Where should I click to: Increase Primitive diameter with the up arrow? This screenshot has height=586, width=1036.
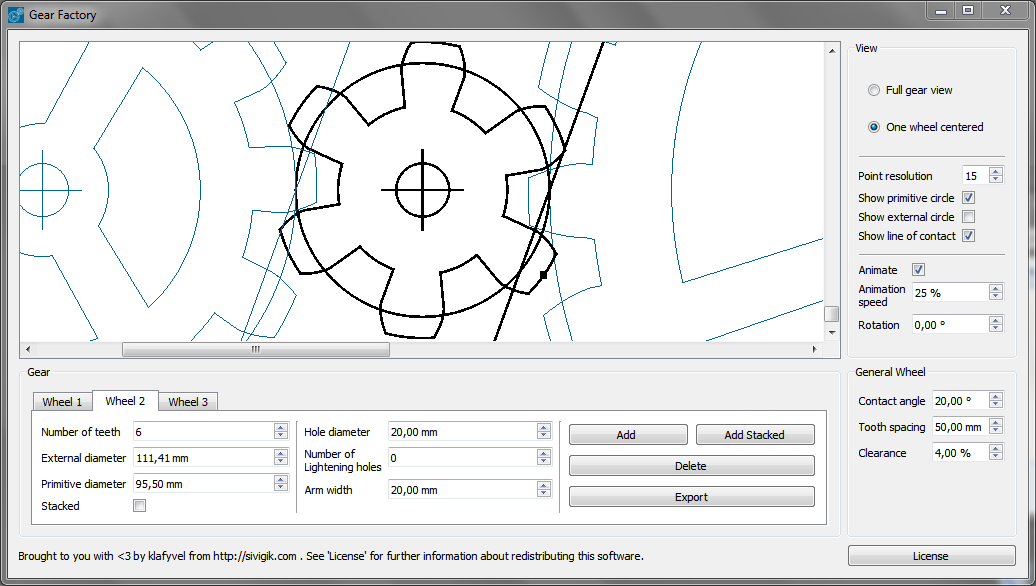point(281,480)
